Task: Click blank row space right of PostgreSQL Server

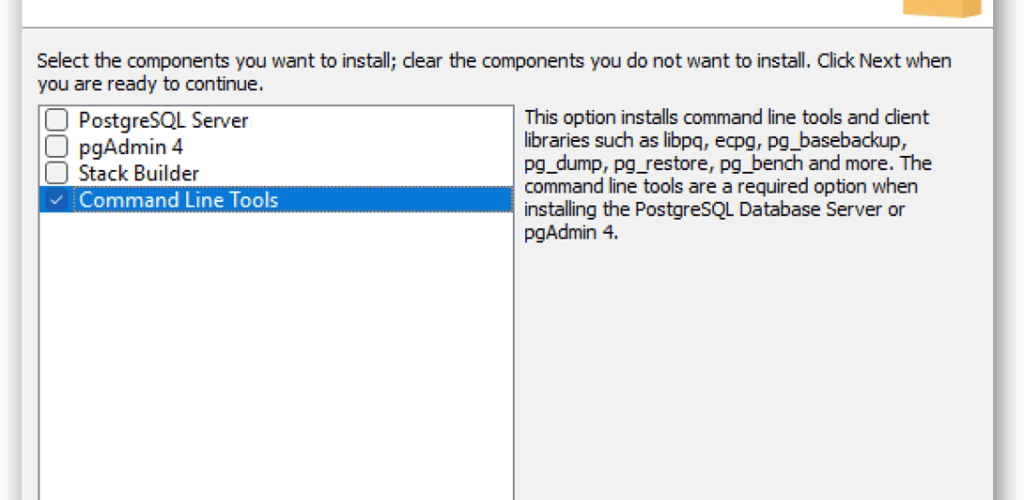Action: [381, 120]
